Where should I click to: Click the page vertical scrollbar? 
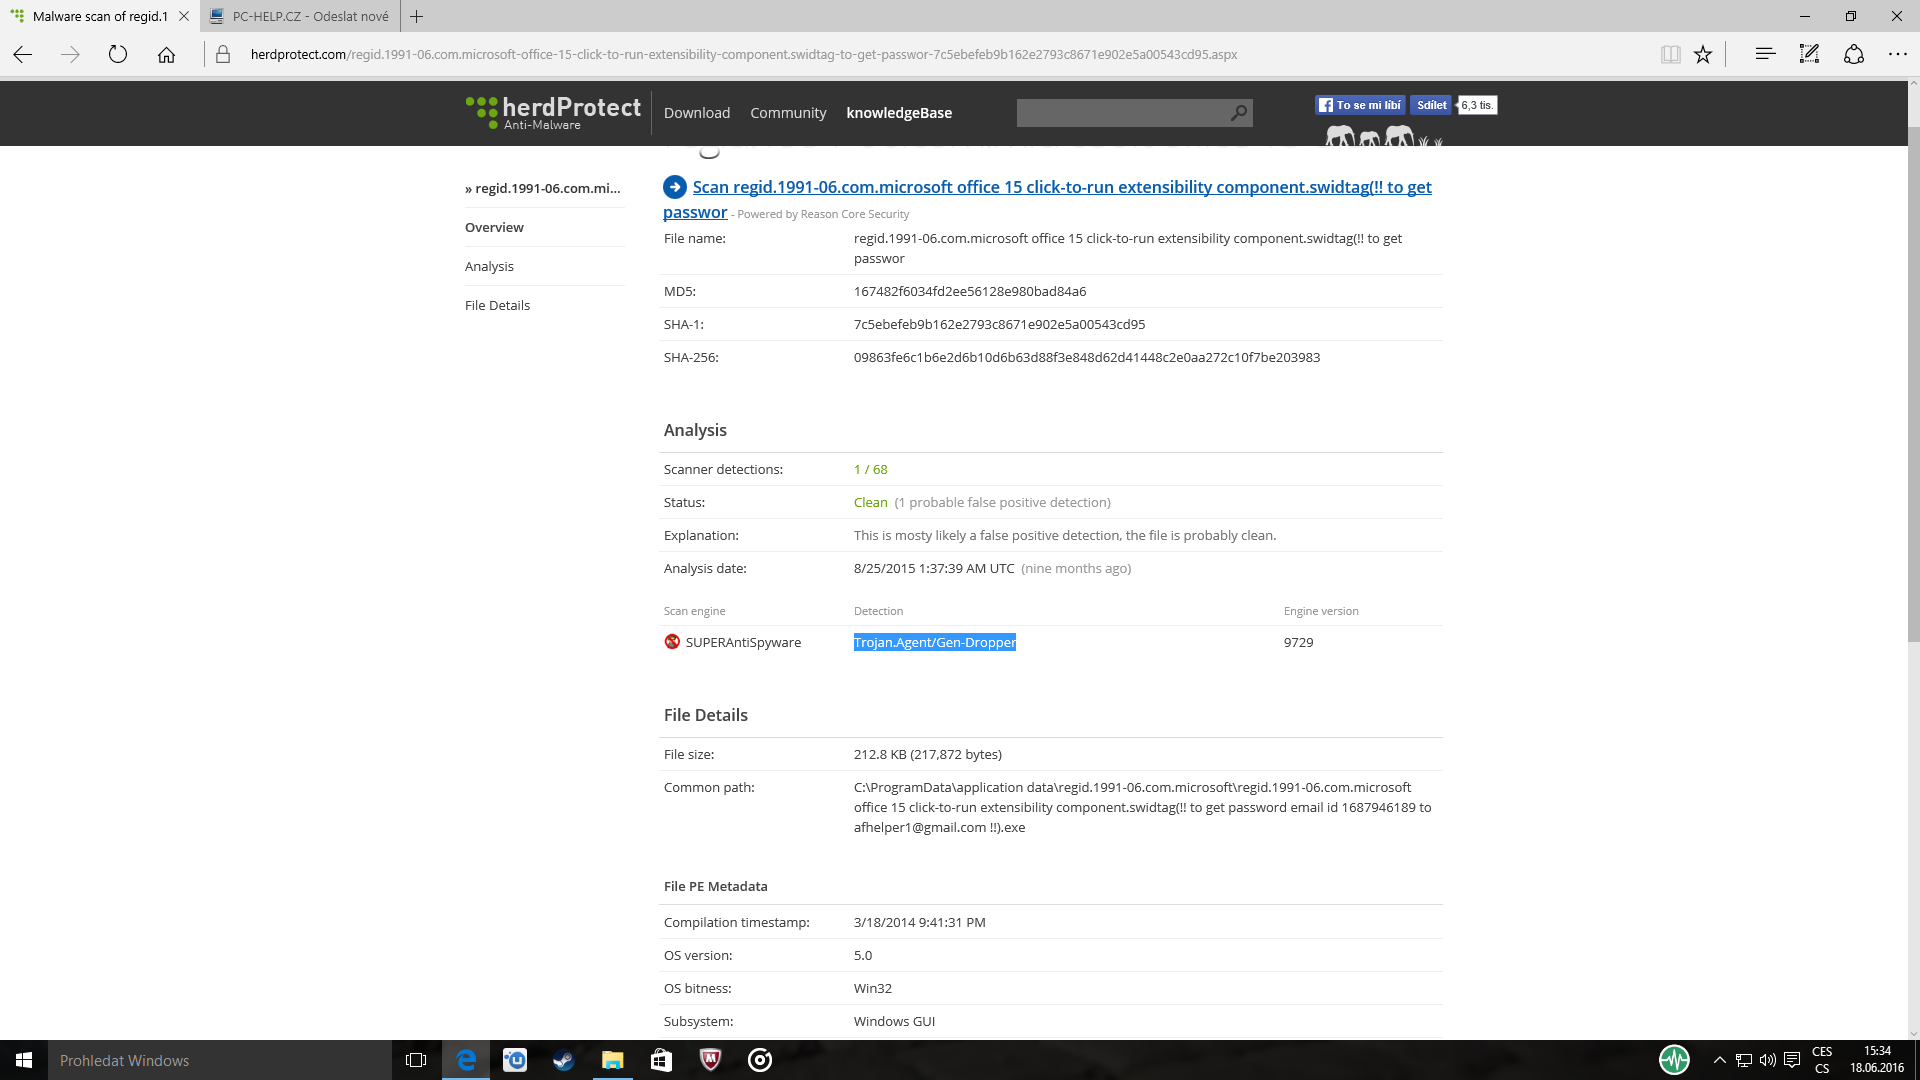1913,400
